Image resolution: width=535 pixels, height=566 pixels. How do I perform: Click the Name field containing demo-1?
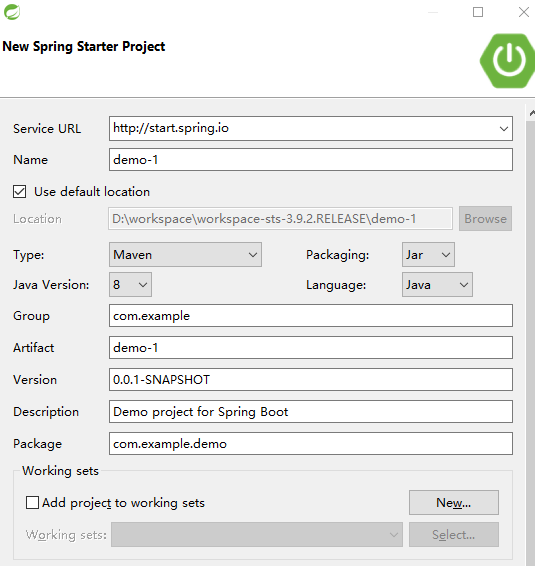point(311,160)
